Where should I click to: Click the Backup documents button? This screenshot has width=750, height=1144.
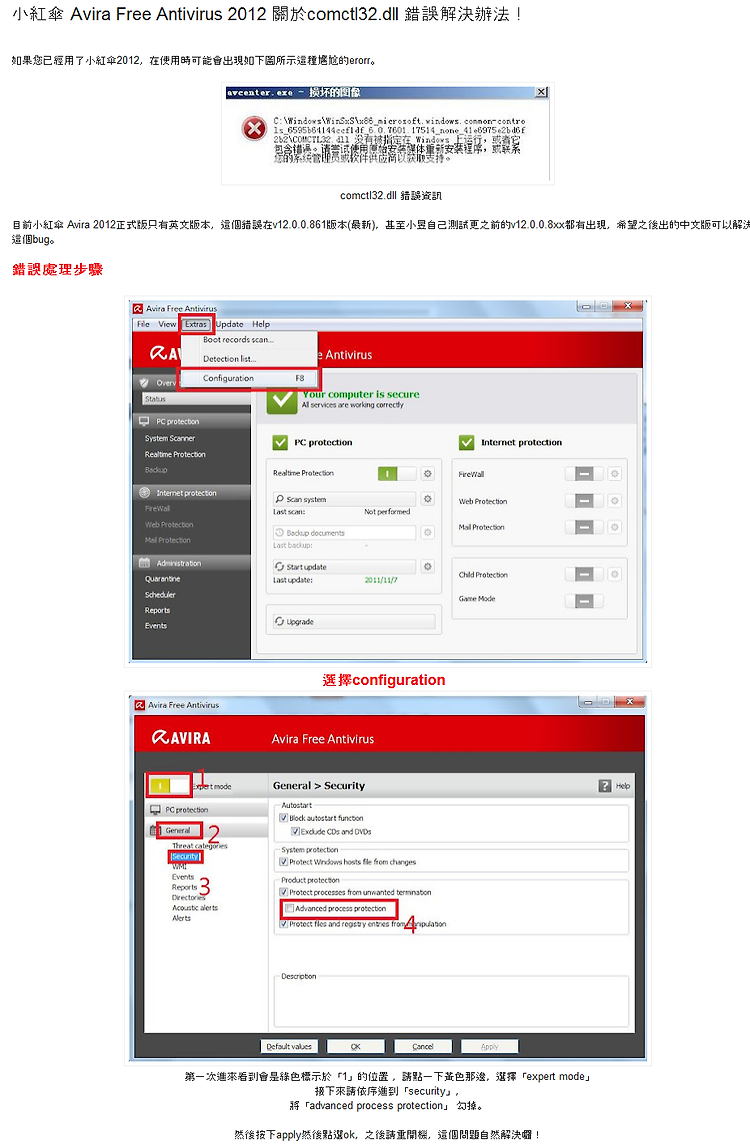point(344,533)
